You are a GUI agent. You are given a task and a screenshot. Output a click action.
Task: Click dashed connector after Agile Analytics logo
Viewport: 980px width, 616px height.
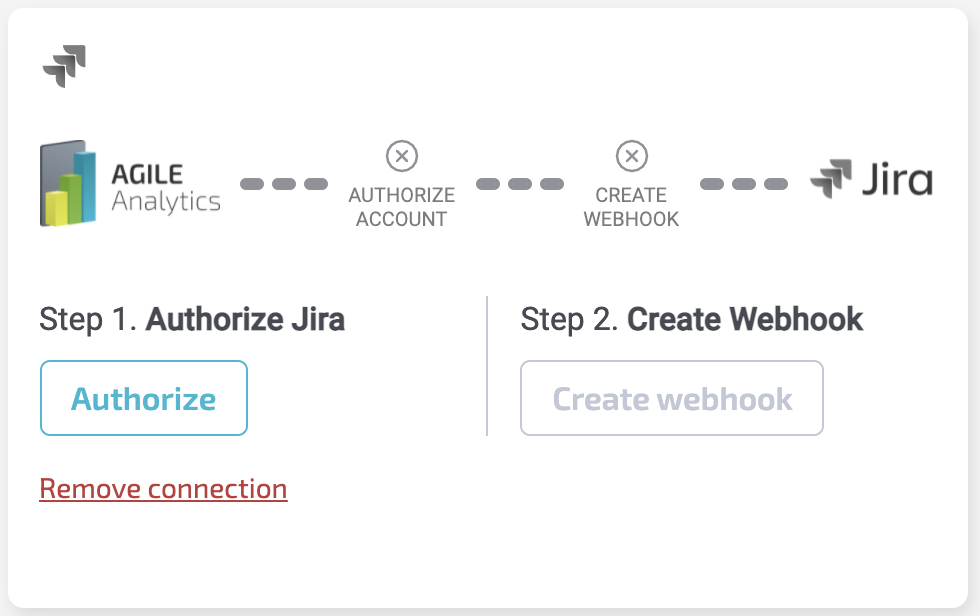(x=284, y=184)
